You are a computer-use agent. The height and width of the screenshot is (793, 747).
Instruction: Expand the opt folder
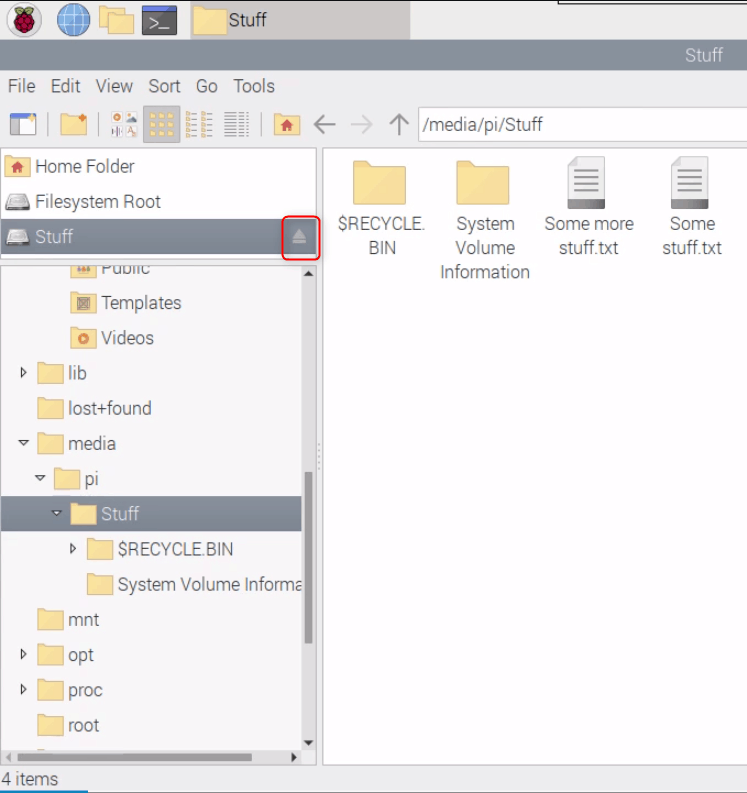(23, 654)
